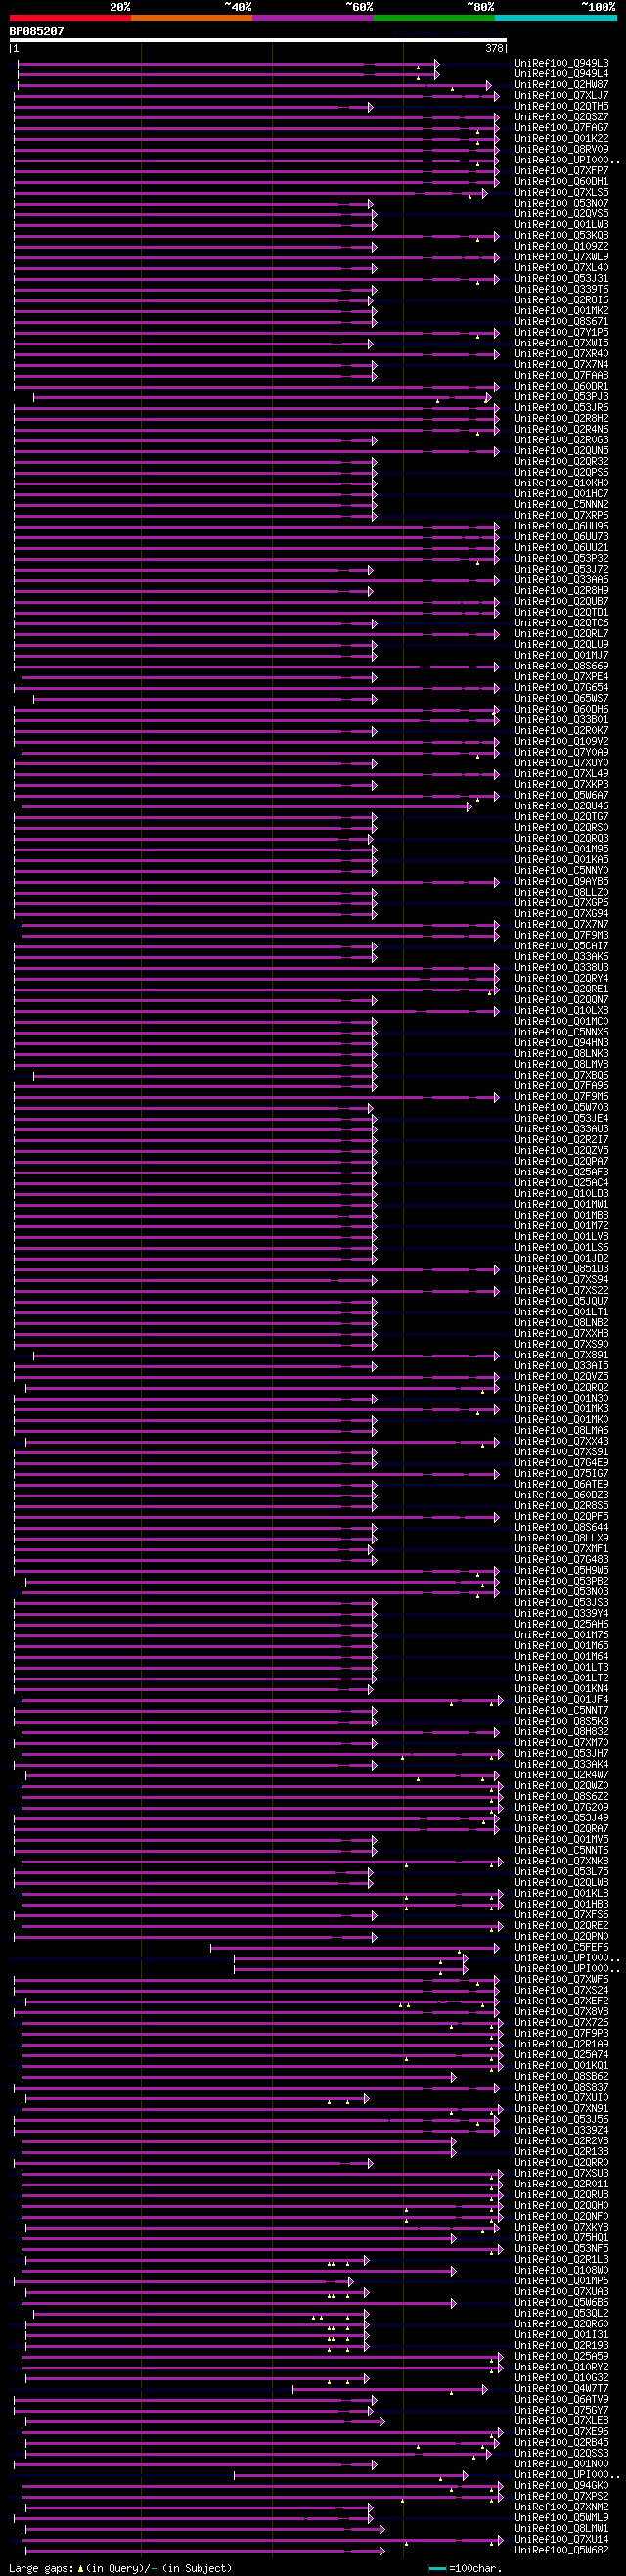The width and height of the screenshot is (626, 2576).
Task: Select label UniRef100_Q53J31
Action: (562, 278)
